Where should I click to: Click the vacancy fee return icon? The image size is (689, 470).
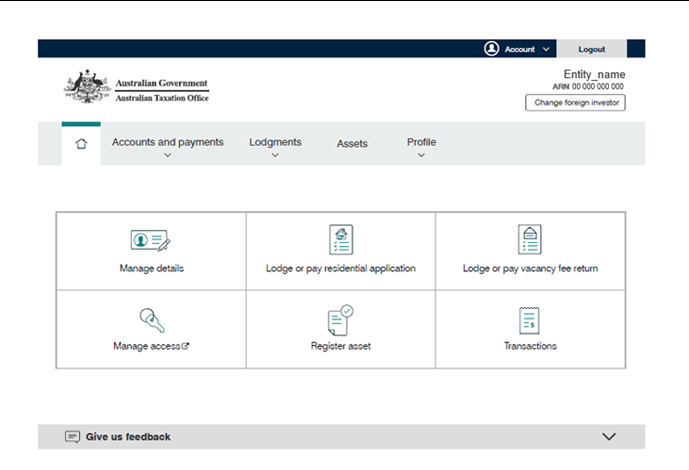[530, 240]
